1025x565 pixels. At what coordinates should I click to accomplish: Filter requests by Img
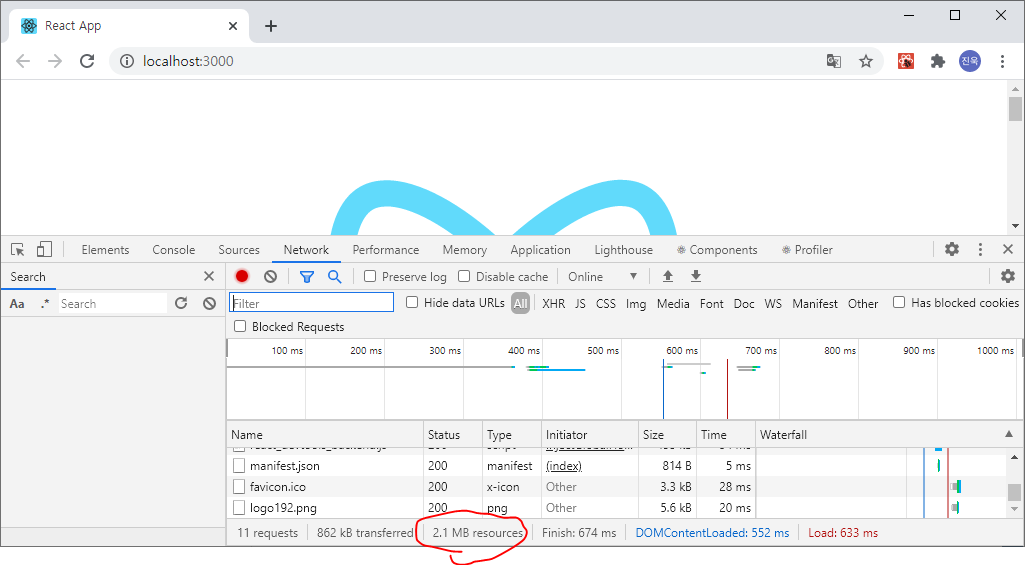click(x=636, y=303)
